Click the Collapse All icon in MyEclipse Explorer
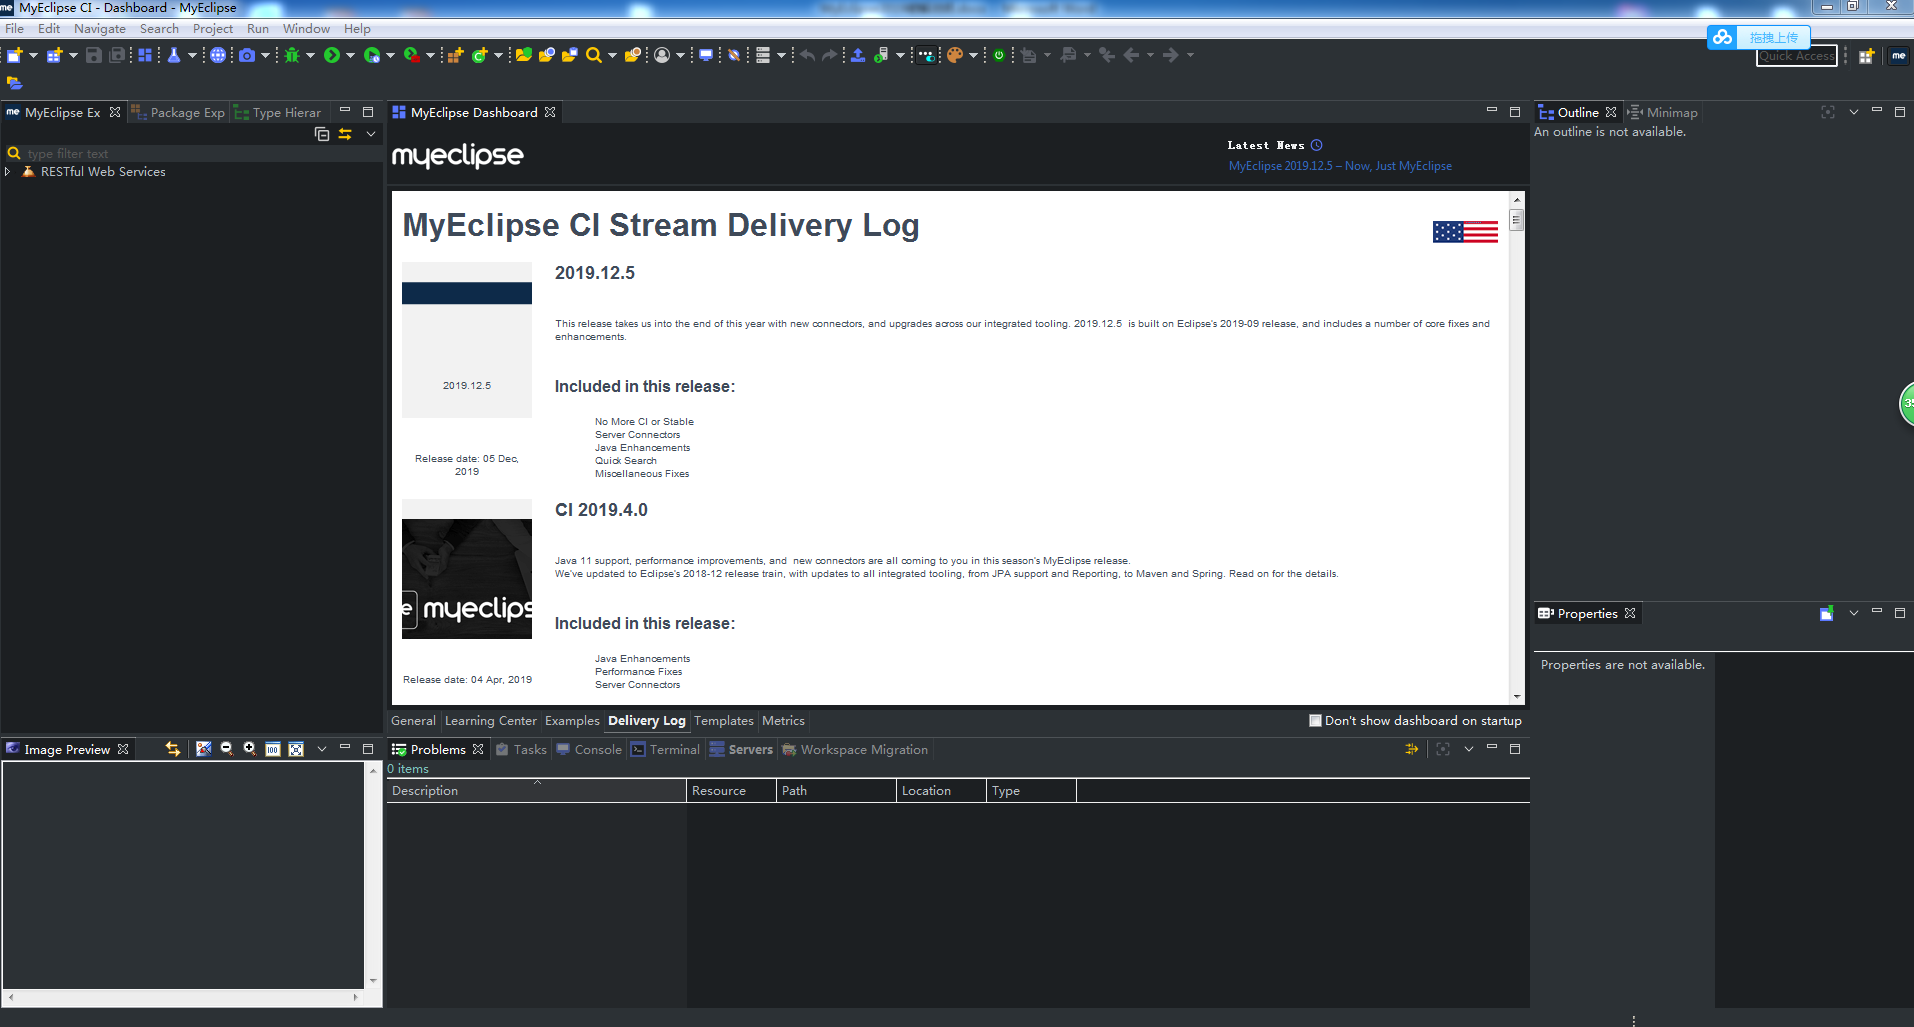Screen dimensions: 1914x1027 coord(322,133)
